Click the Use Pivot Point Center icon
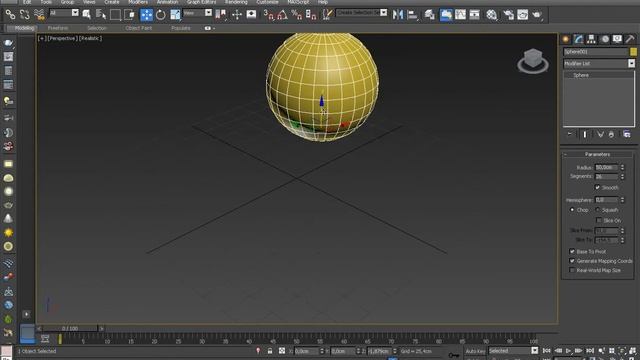The image size is (640, 360). 221,15
